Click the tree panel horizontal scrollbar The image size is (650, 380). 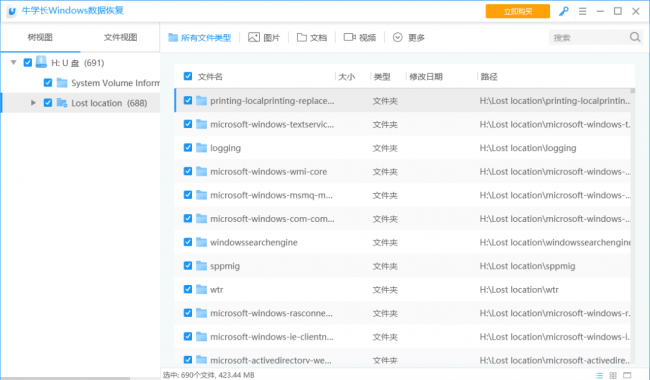tap(65, 378)
